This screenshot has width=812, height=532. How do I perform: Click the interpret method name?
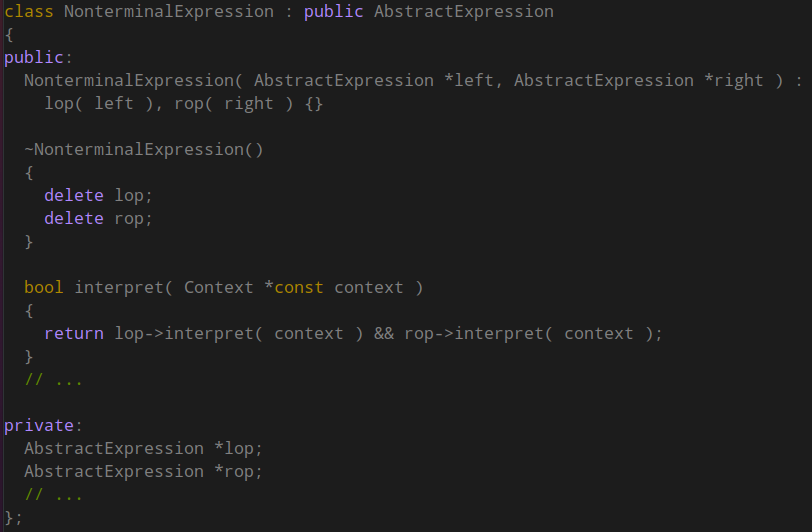pos(119,287)
